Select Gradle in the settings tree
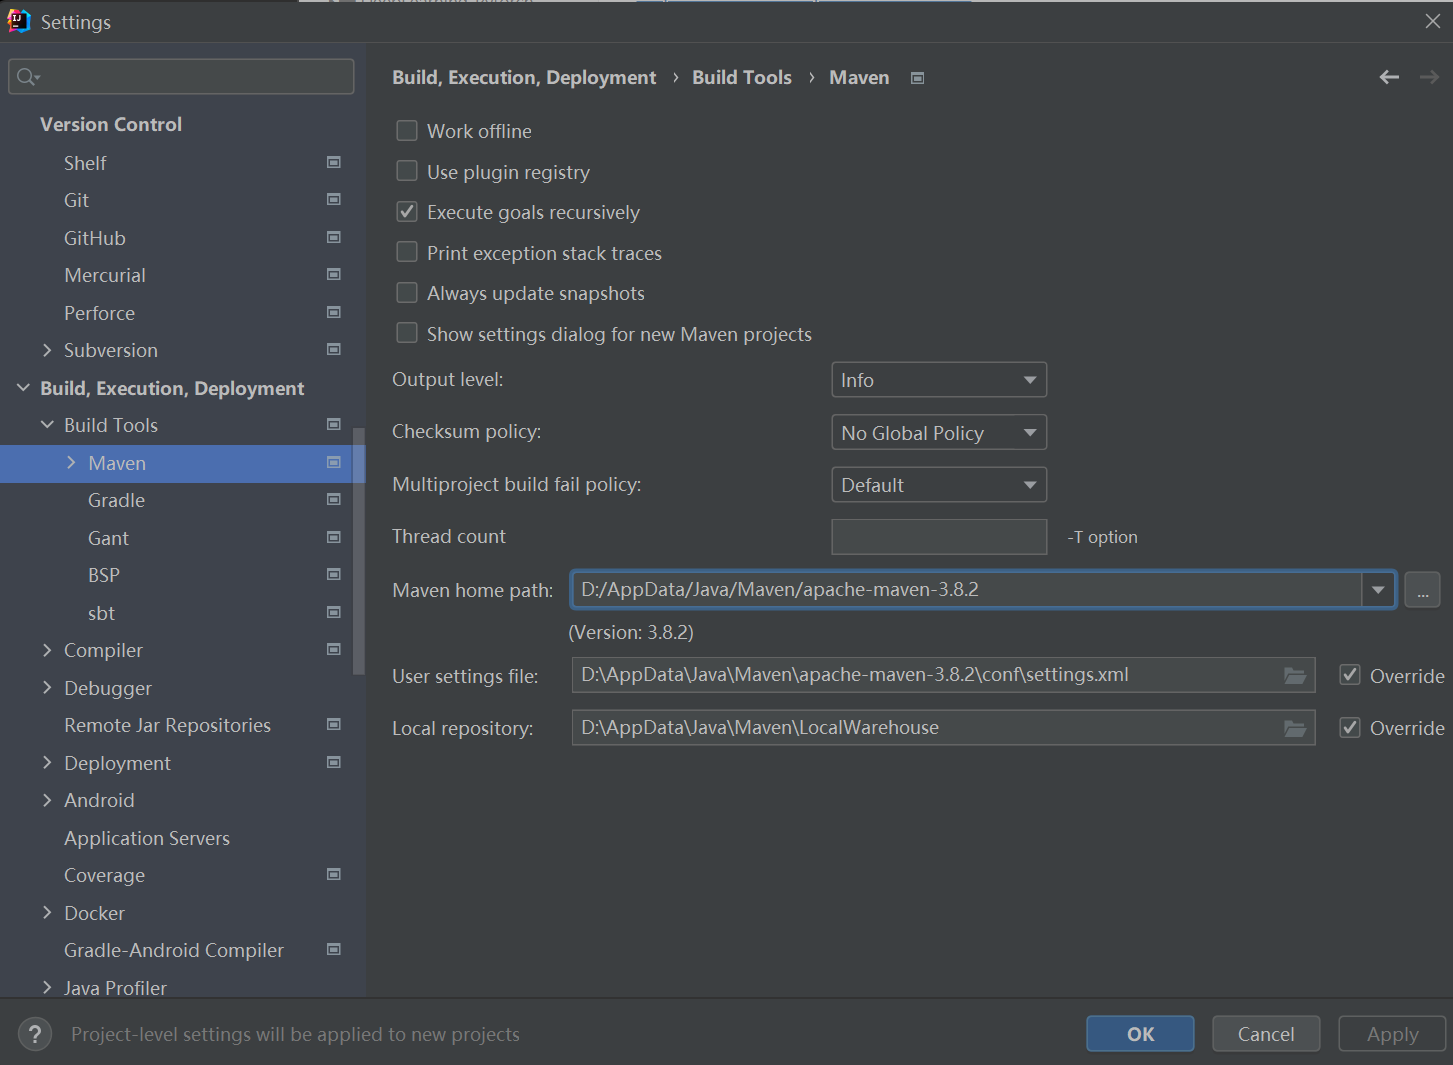Screen dimensions: 1453x1065 pos(116,500)
